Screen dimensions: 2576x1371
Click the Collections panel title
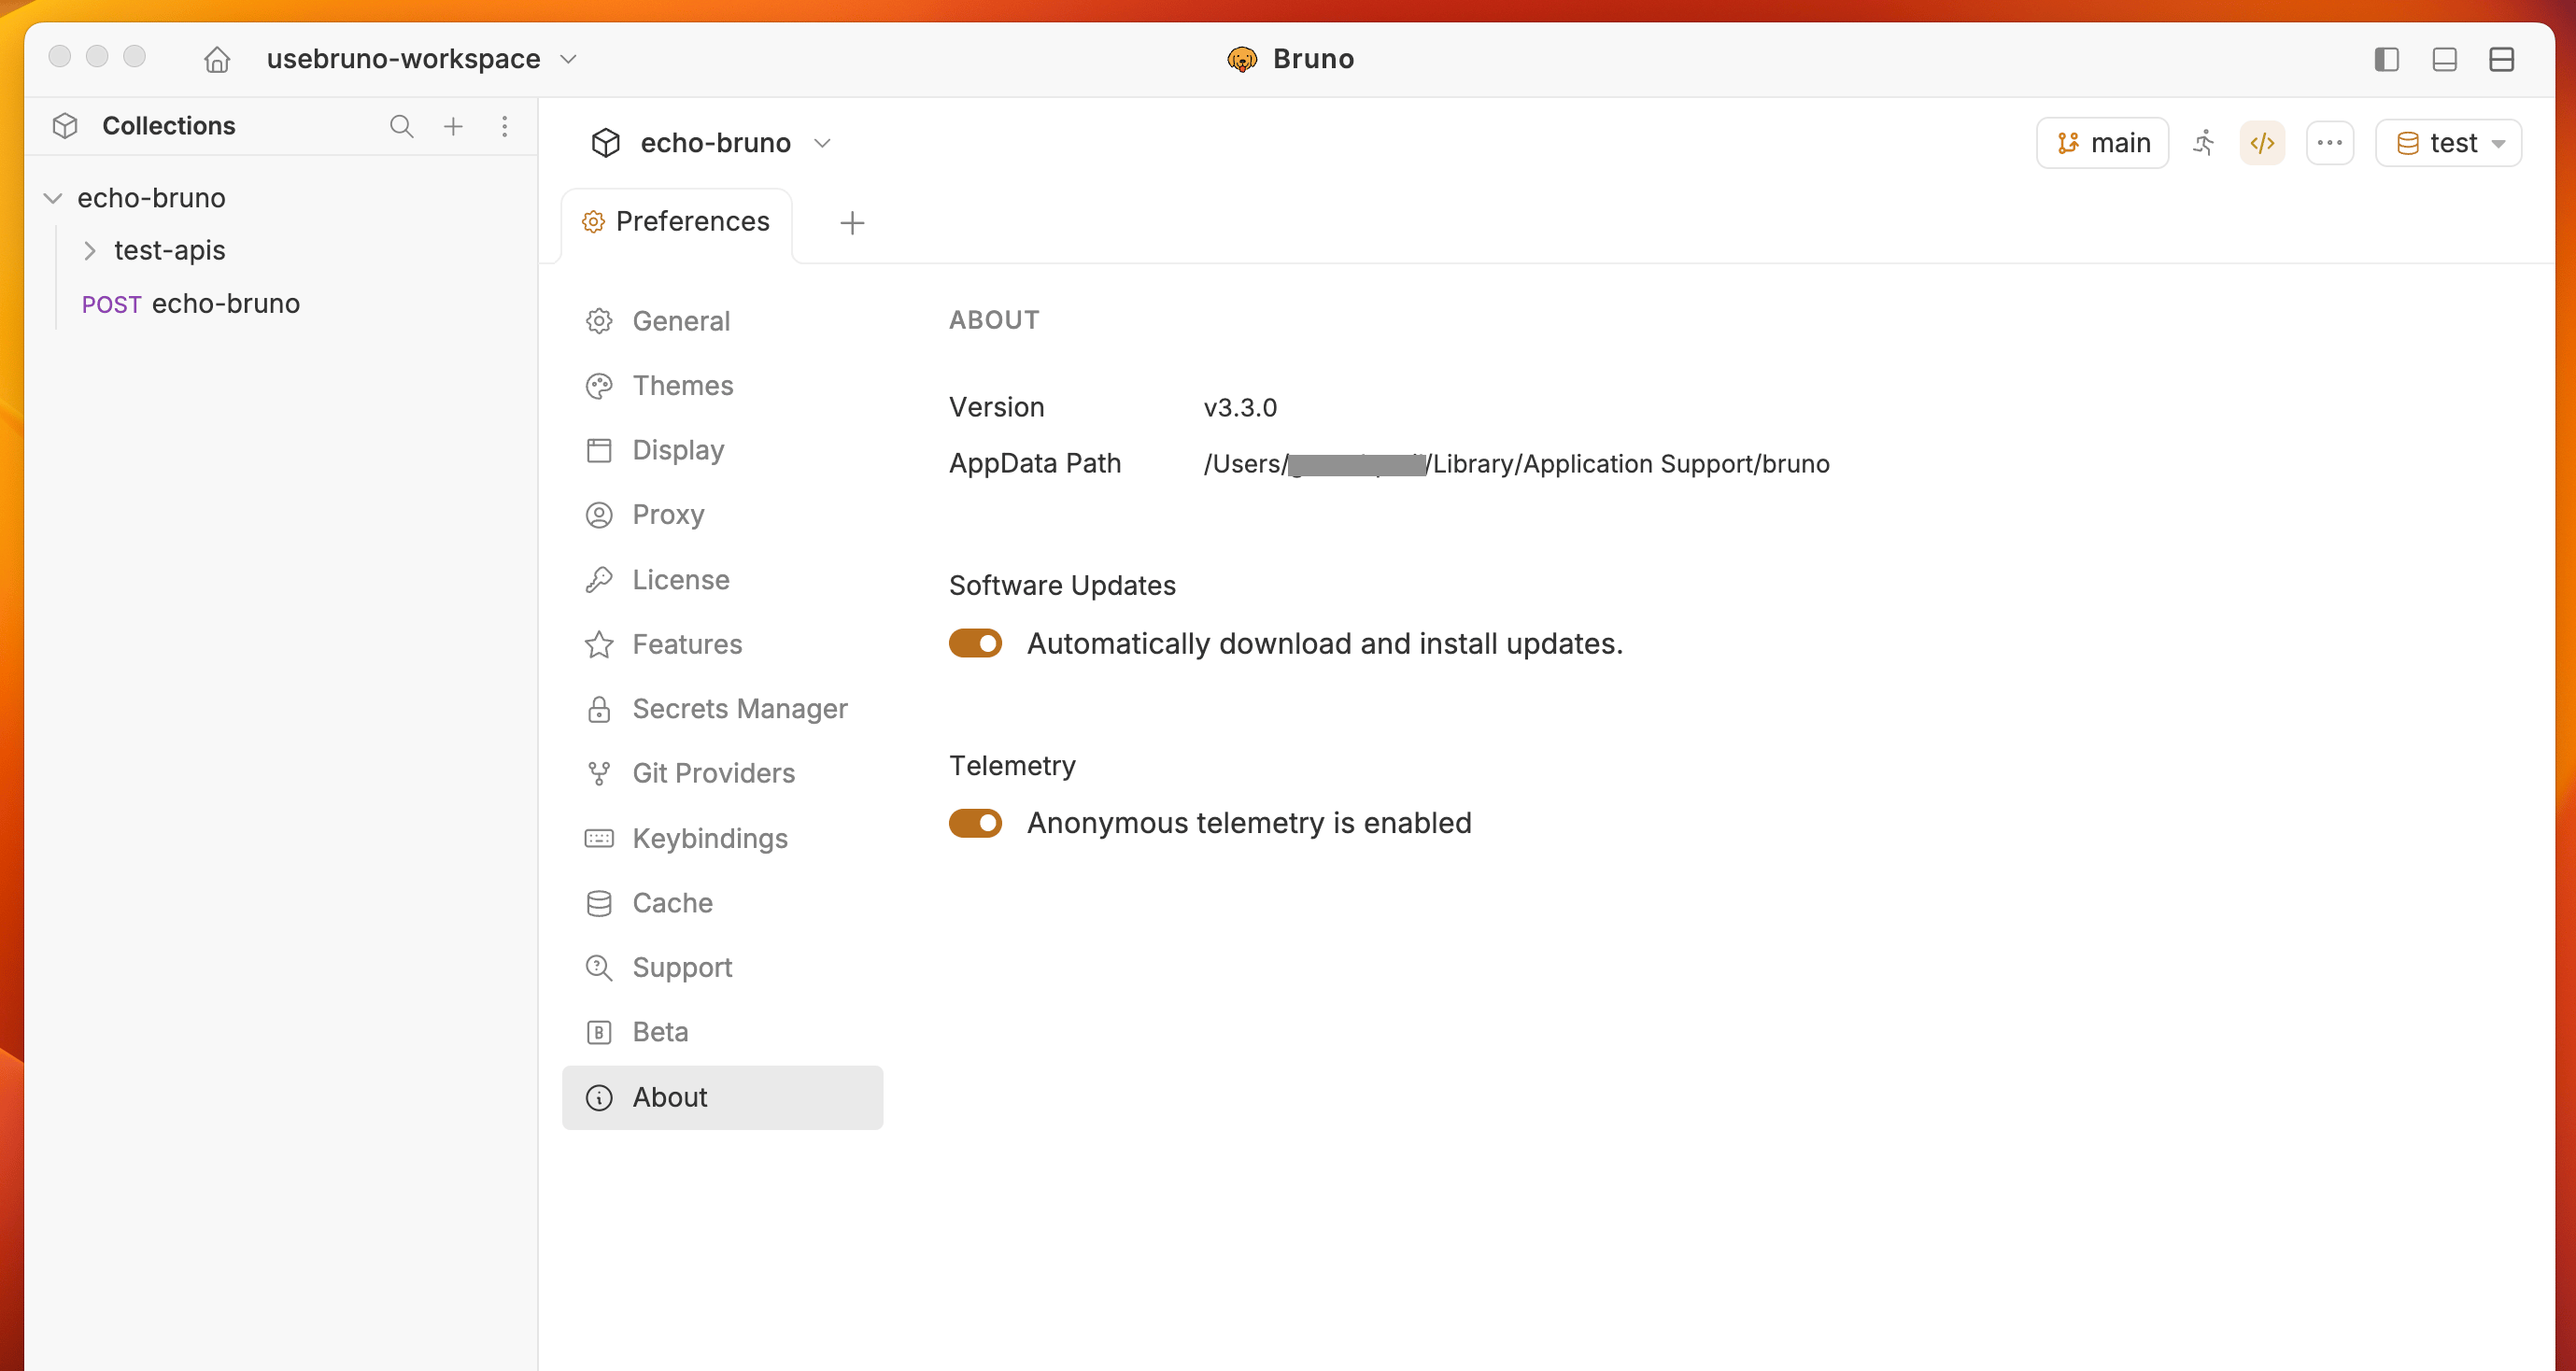click(169, 126)
